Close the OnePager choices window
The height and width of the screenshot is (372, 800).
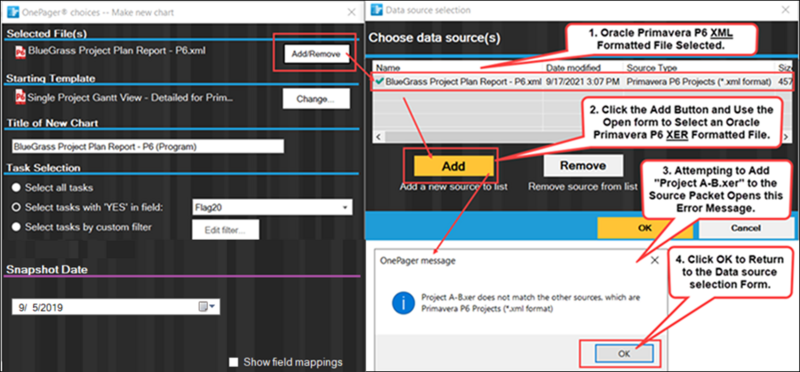pyautogui.click(x=352, y=12)
